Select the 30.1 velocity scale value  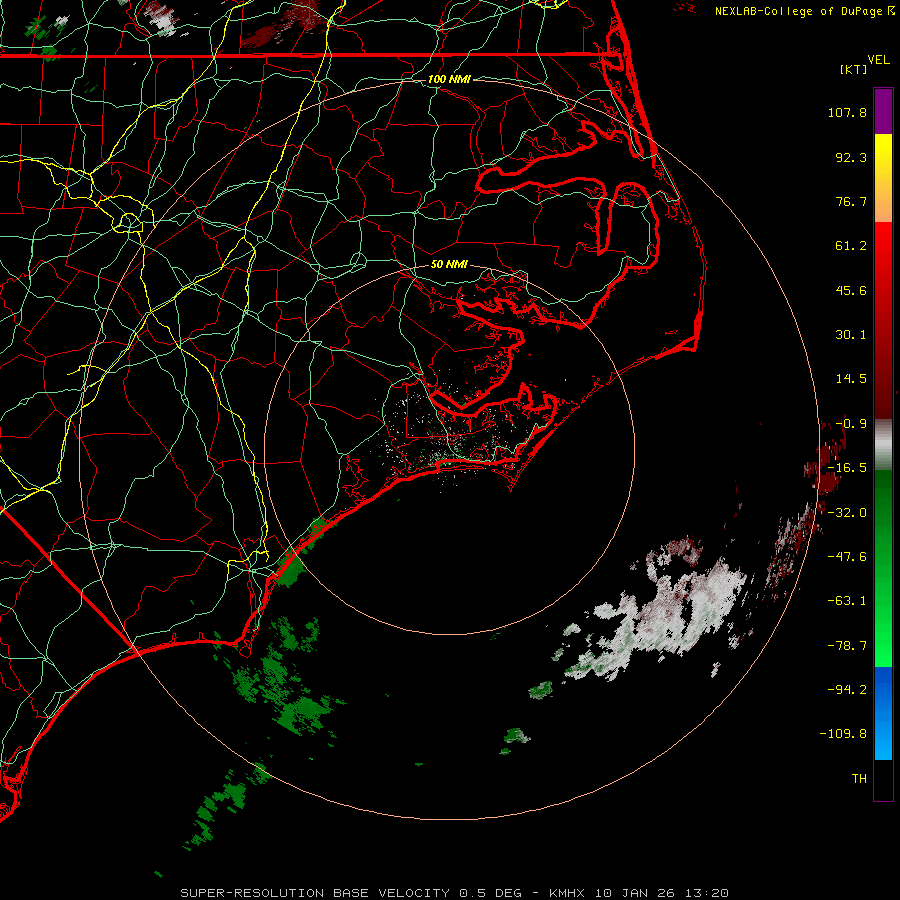(851, 335)
